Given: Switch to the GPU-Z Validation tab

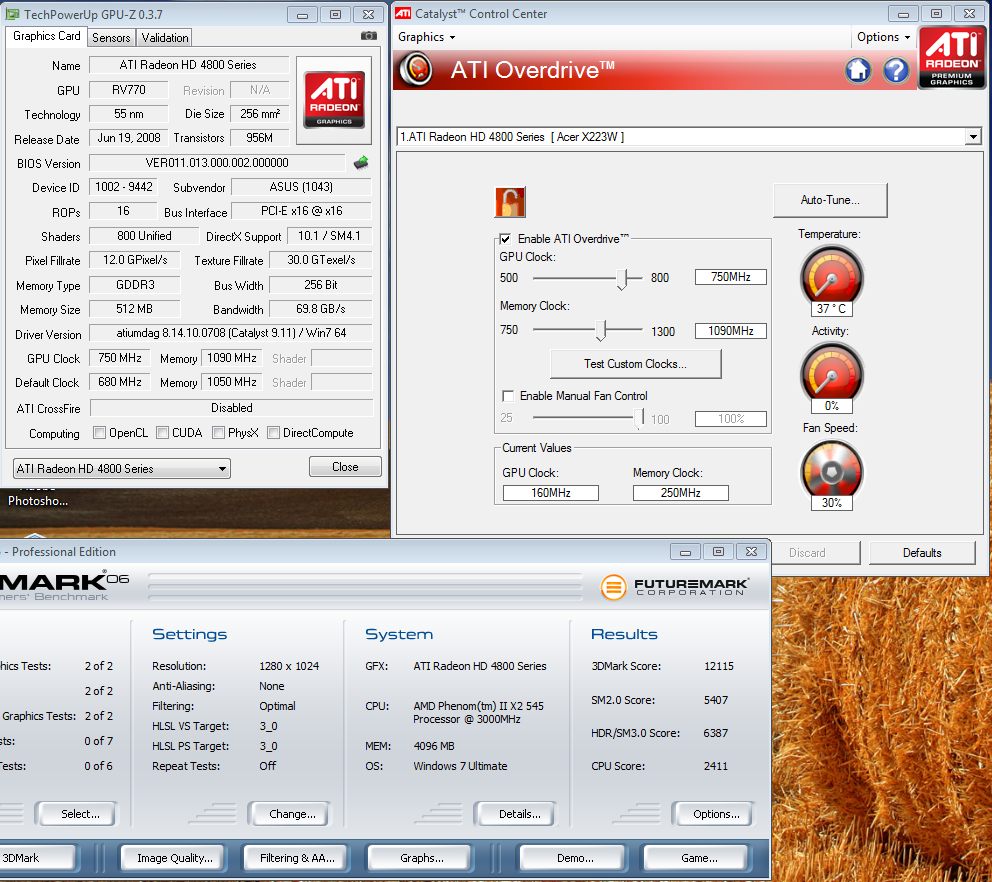Looking at the screenshot, I should (x=164, y=38).
